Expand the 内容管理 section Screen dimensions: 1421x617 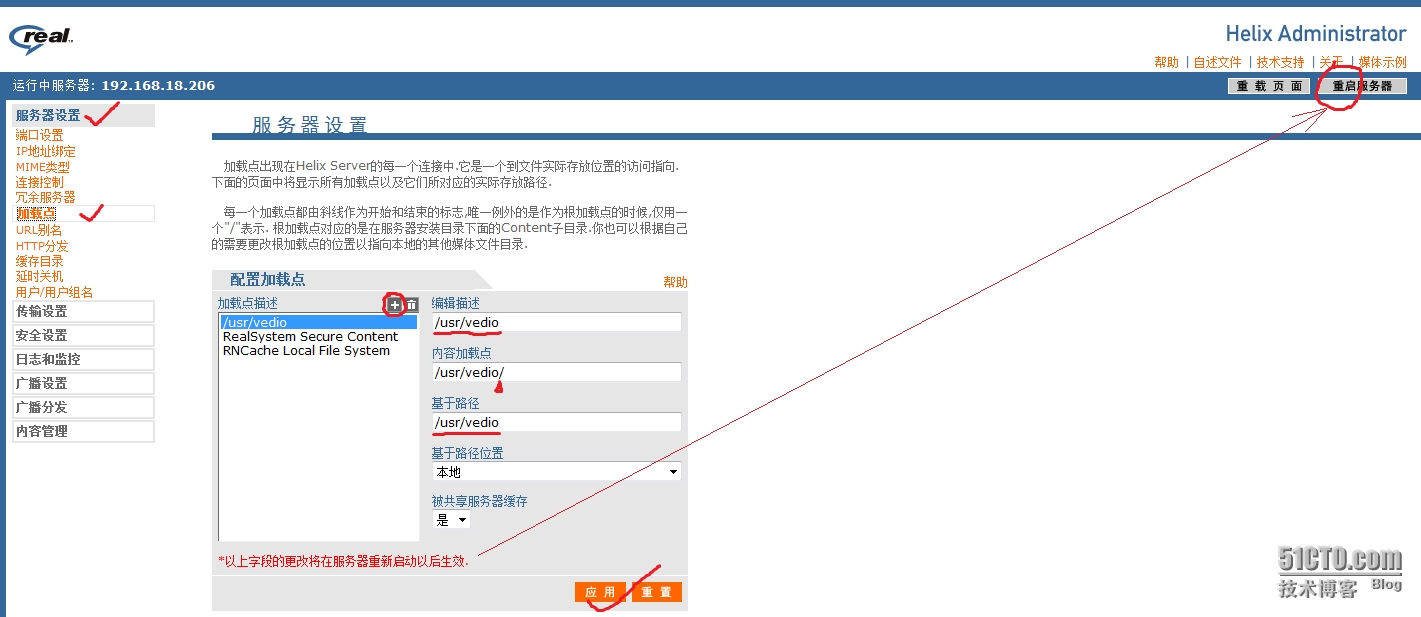[83, 431]
